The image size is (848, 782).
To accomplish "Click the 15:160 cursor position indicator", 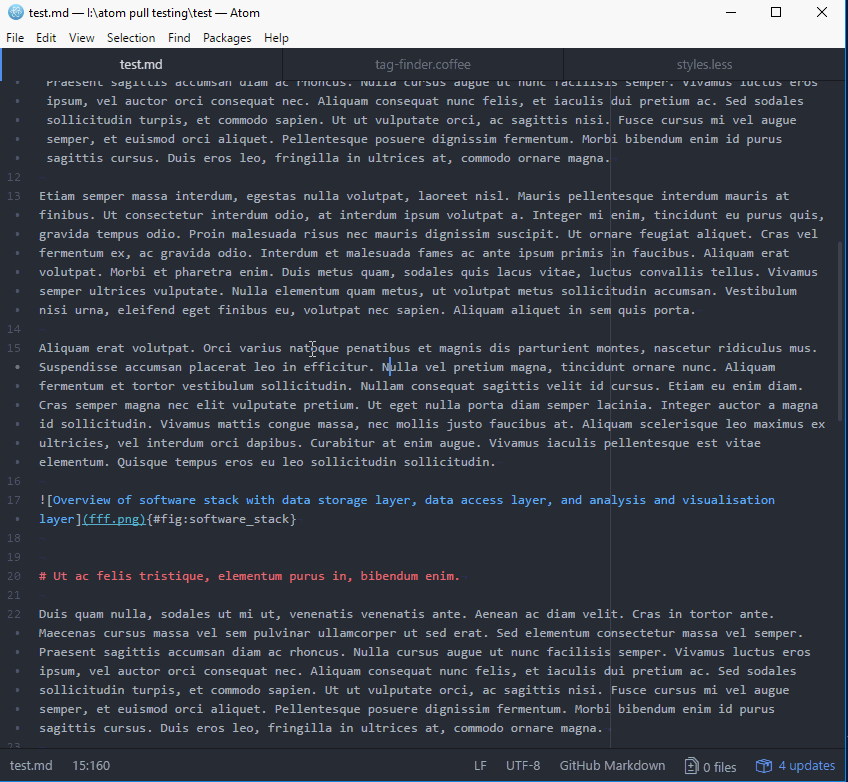I will pos(90,765).
